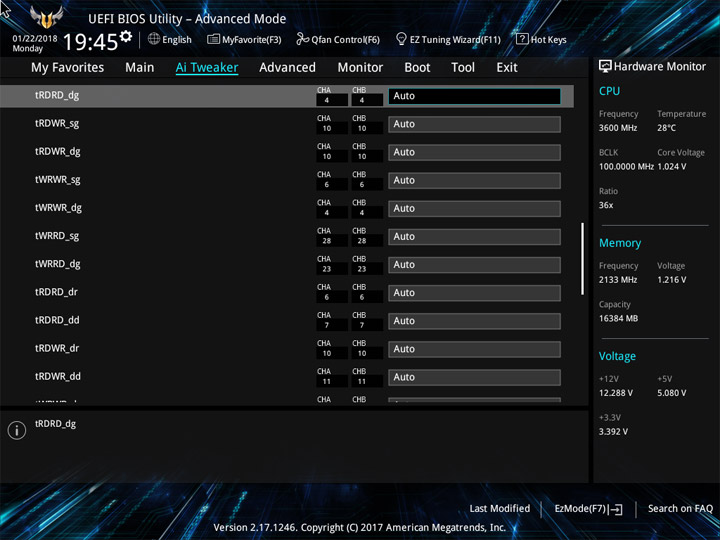The height and width of the screenshot is (540, 720).
Task: Click the TUF logo emblem at the top left
Action: (x=46, y=17)
